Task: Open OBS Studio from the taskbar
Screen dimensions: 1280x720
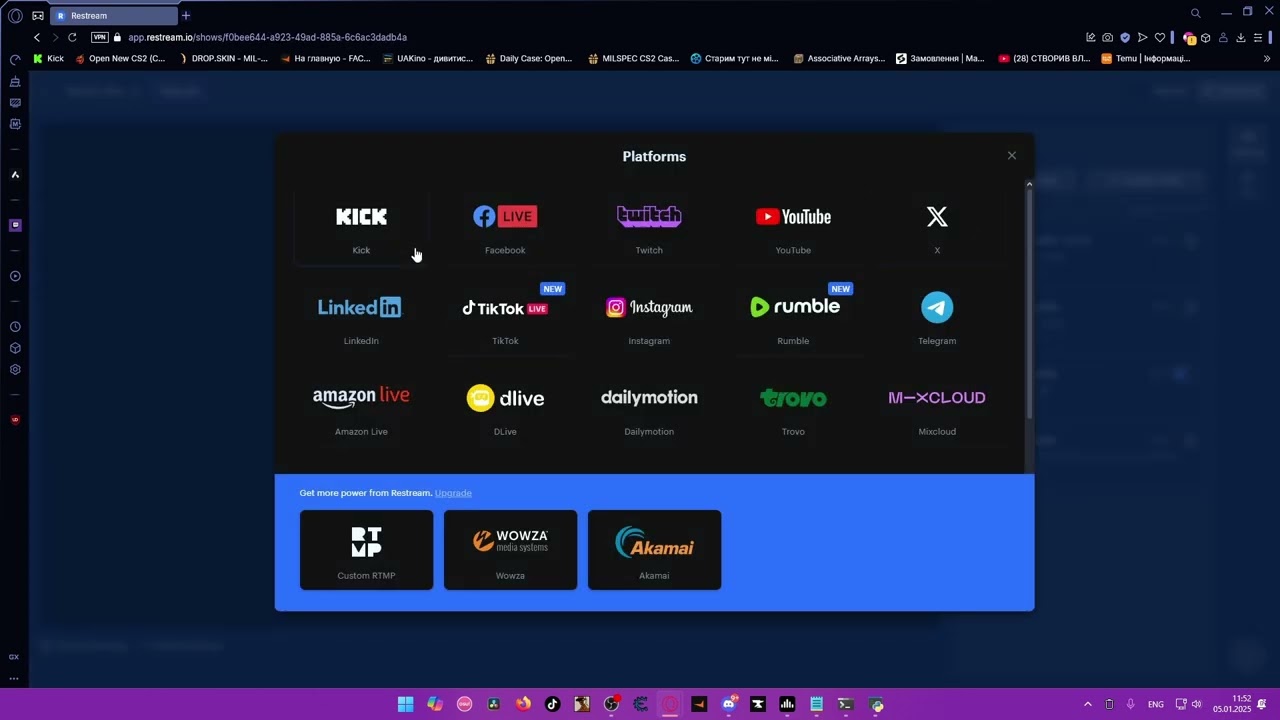Action: point(611,704)
